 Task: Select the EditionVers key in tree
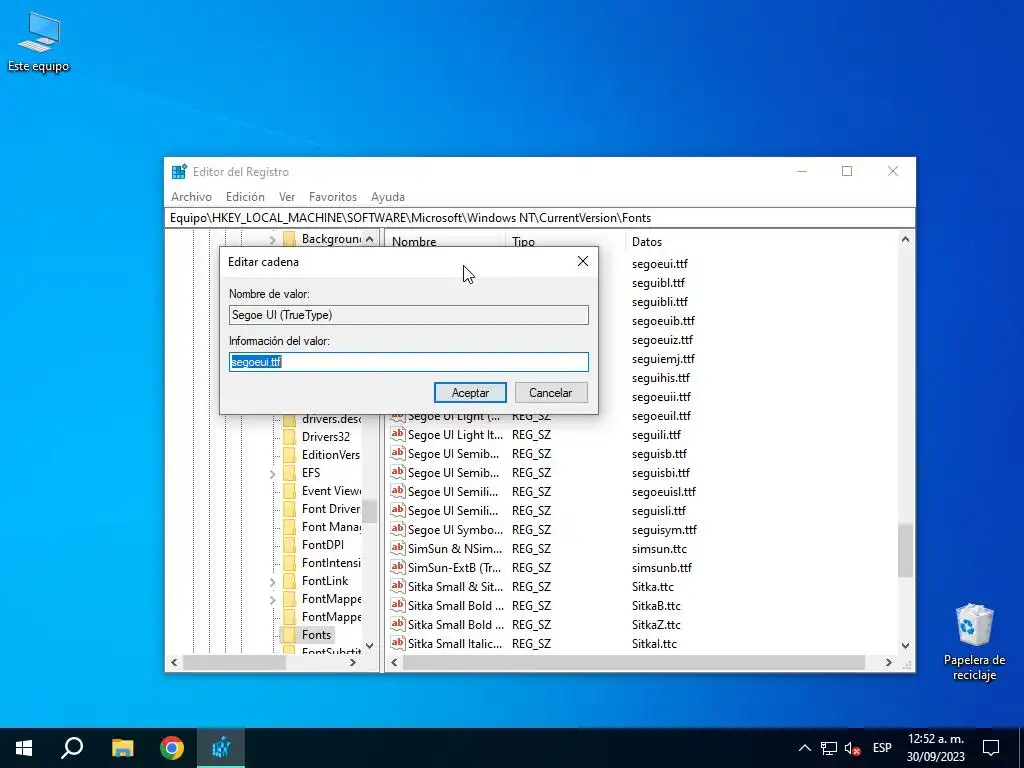tap(330, 455)
